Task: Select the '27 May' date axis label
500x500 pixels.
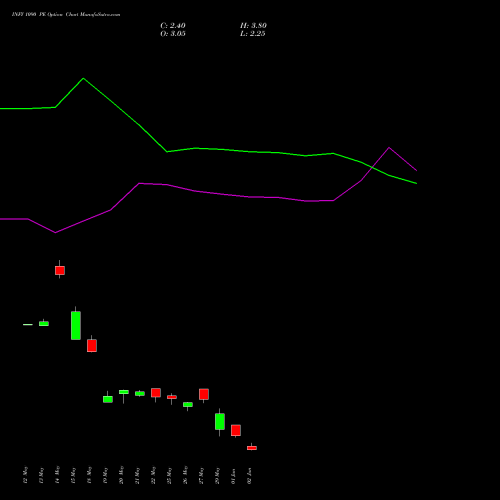Action: (x=201, y=475)
